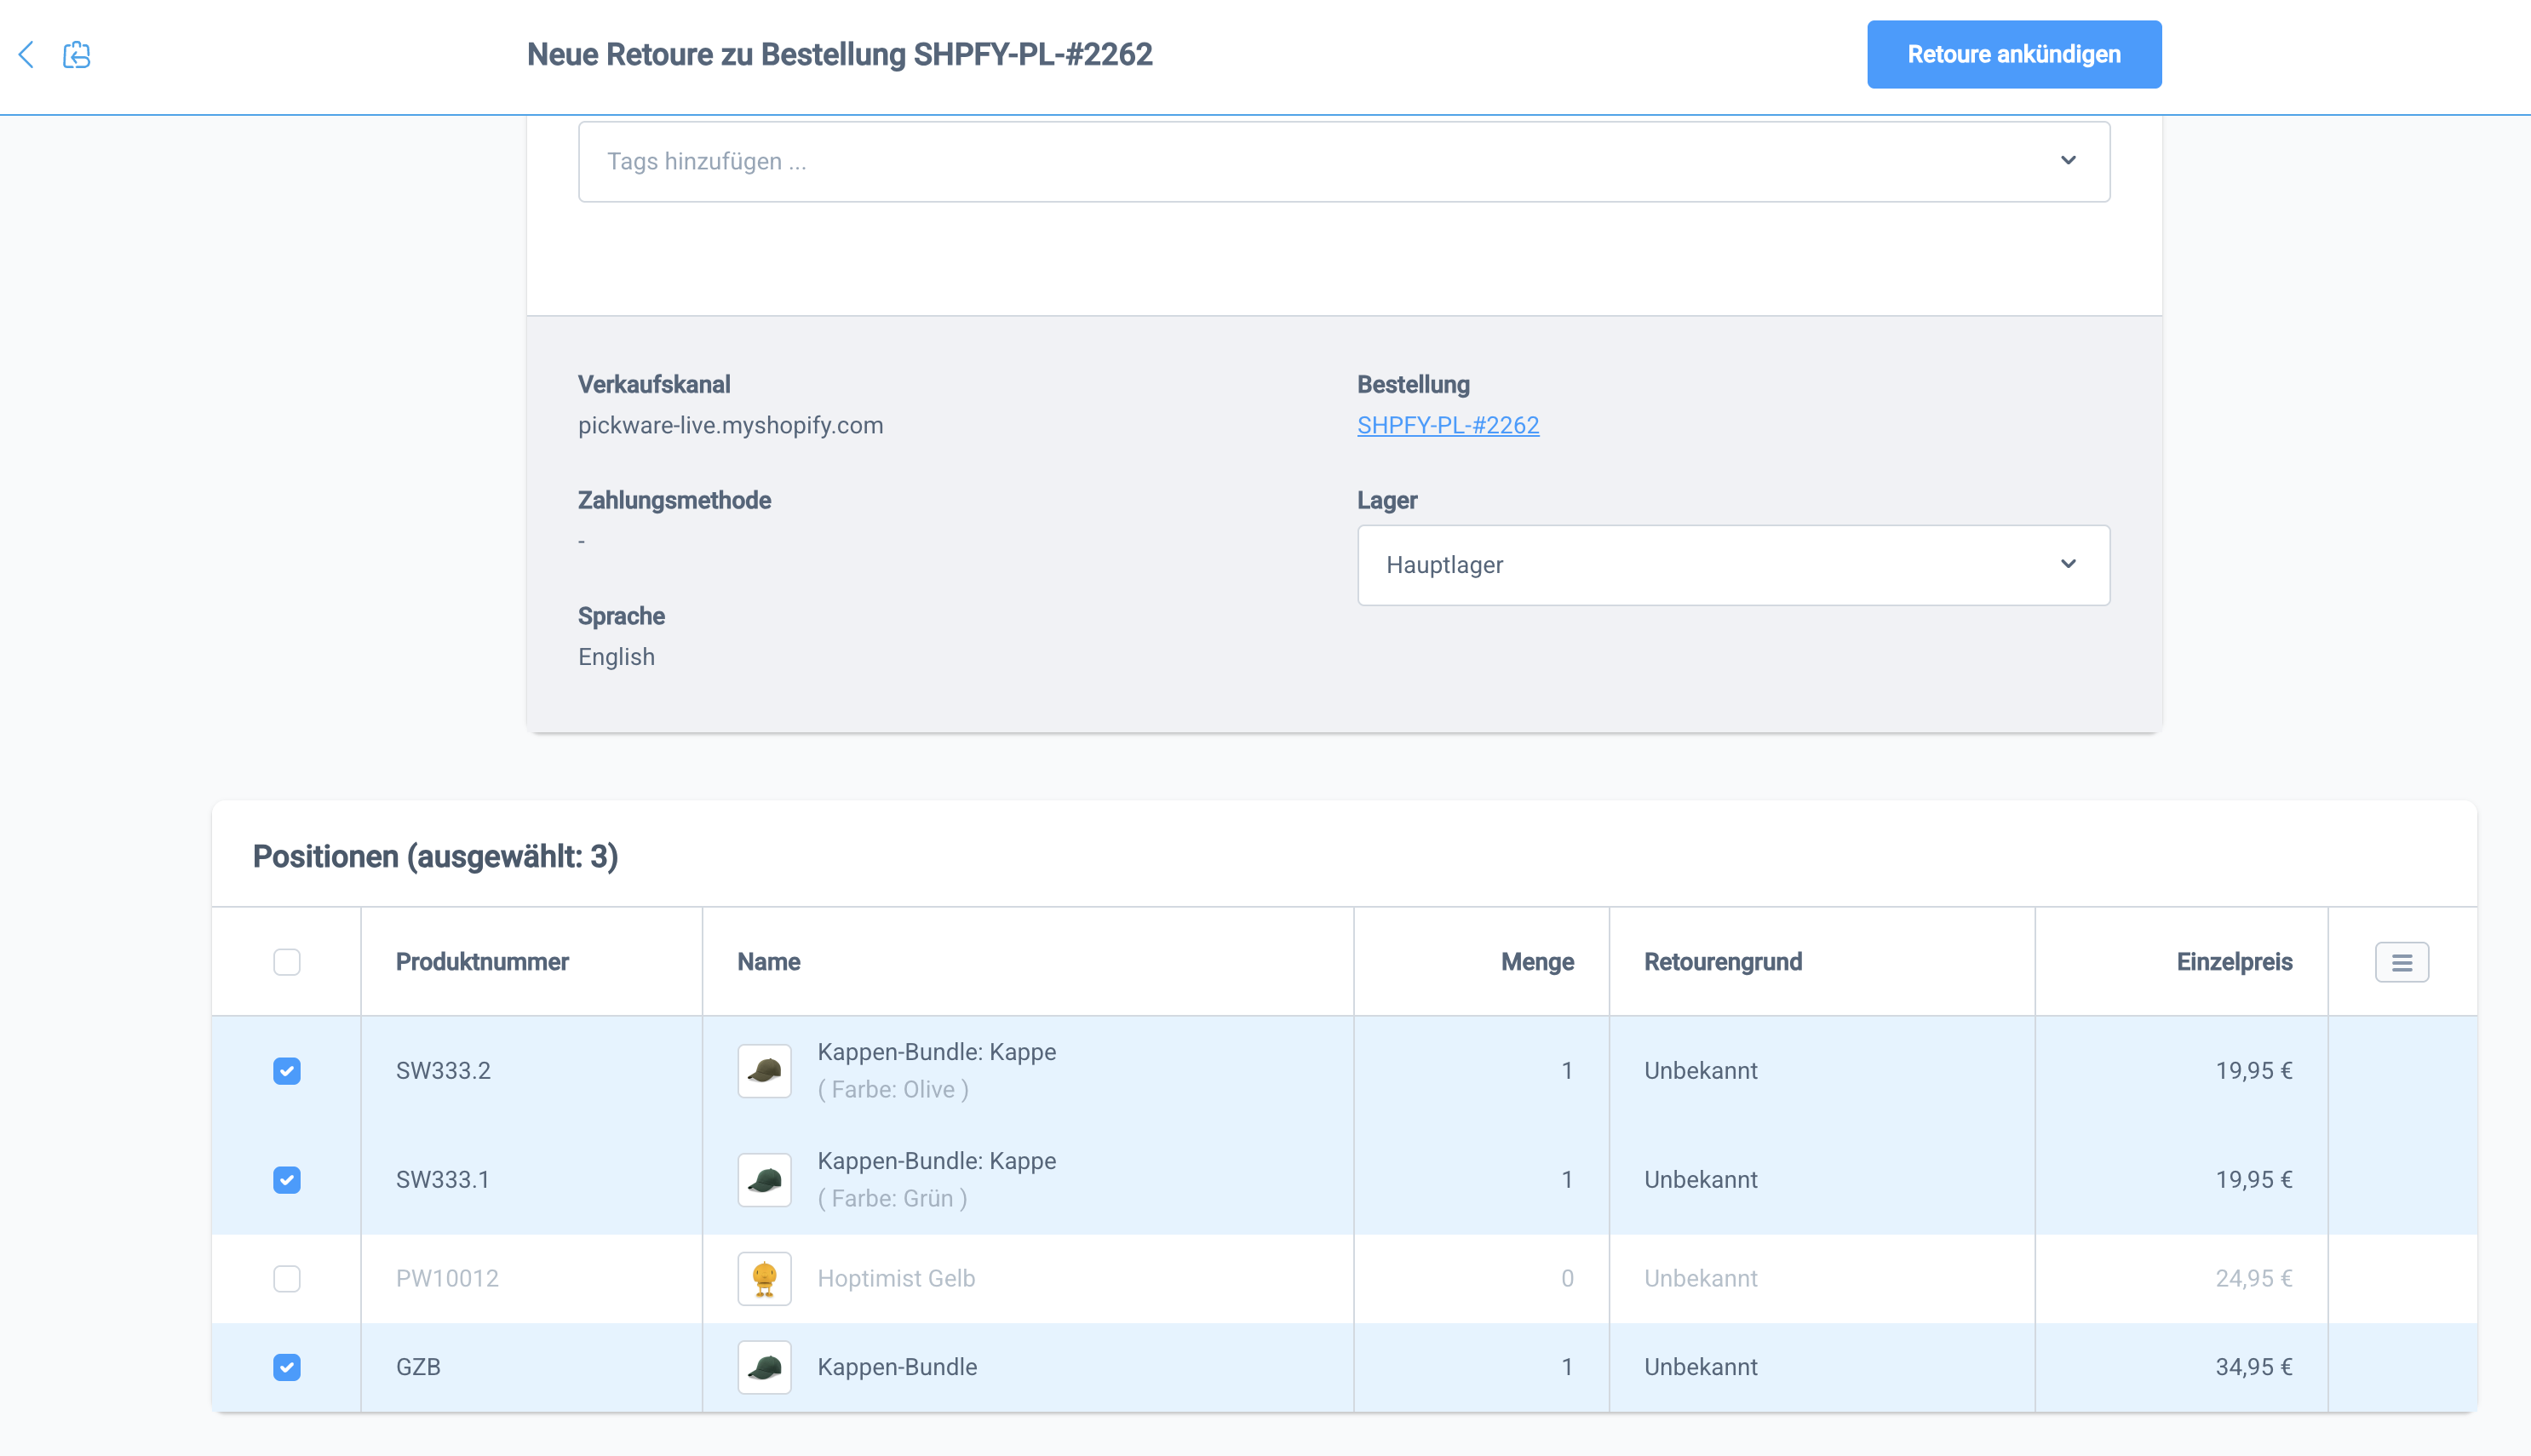Uncheck the SW333.2 row checkbox
2531x1456 pixels.
pyautogui.click(x=287, y=1071)
